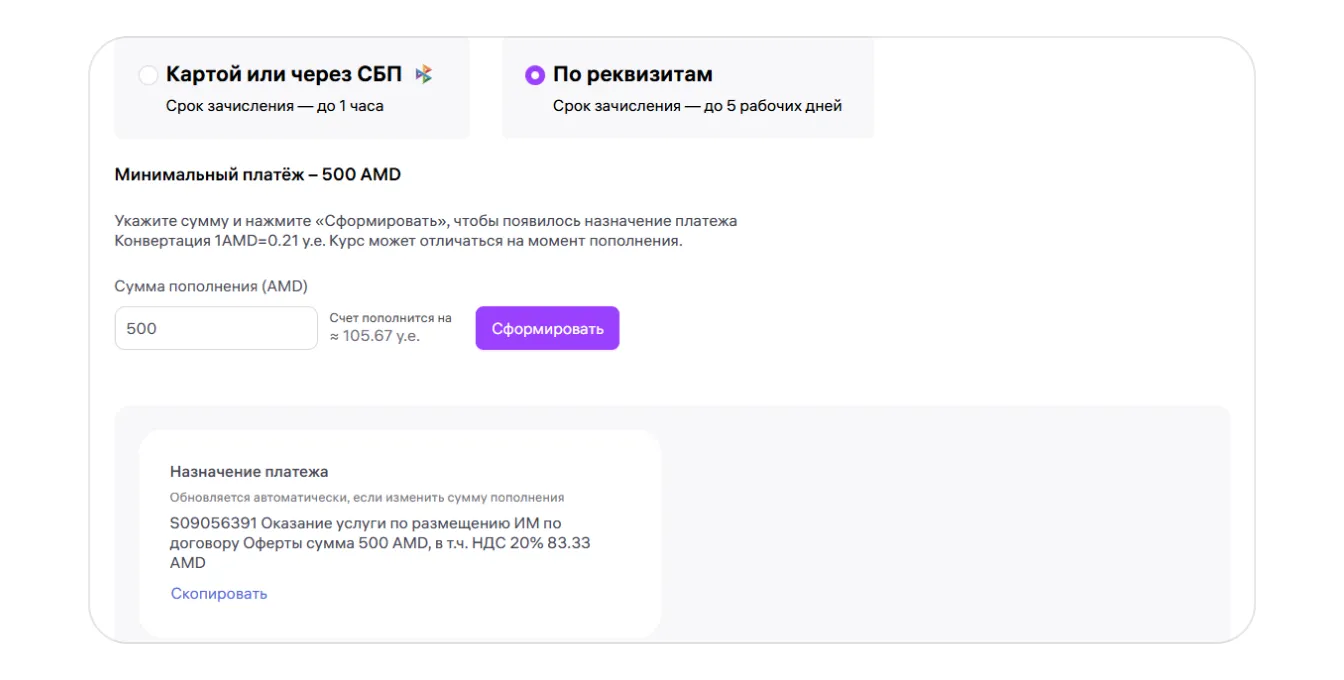Click the «Сумма пополнения (AMD)» field label

(211, 286)
